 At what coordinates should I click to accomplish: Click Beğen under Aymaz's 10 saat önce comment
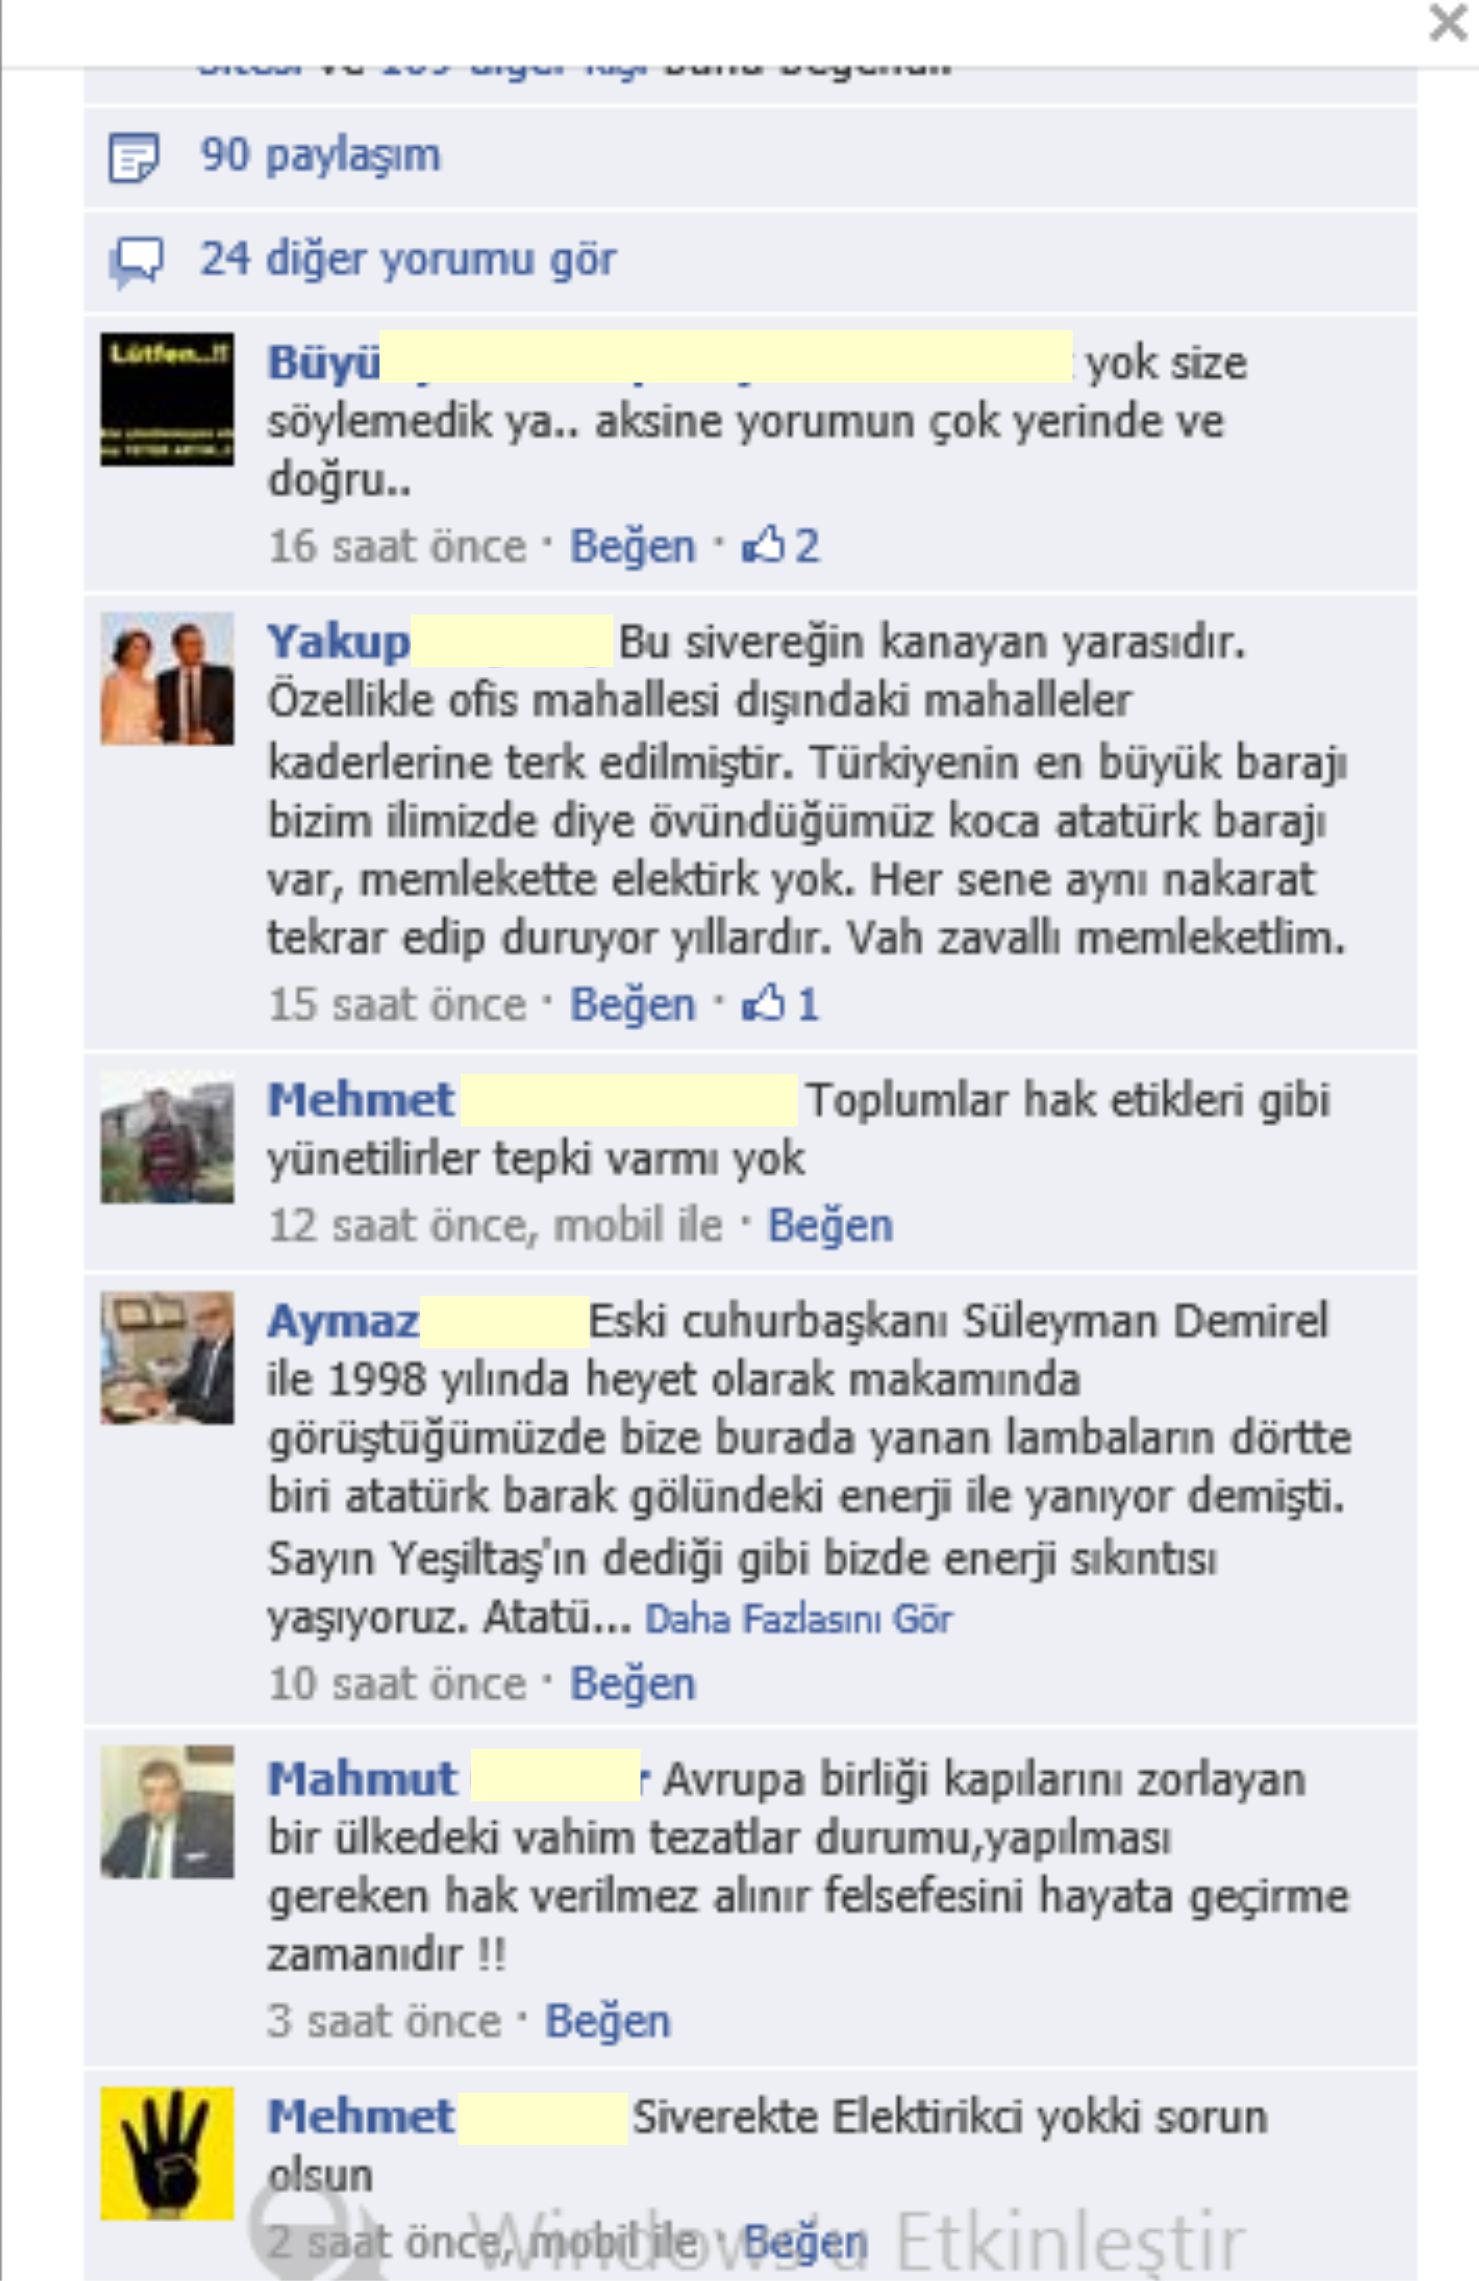(x=632, y=1684)
